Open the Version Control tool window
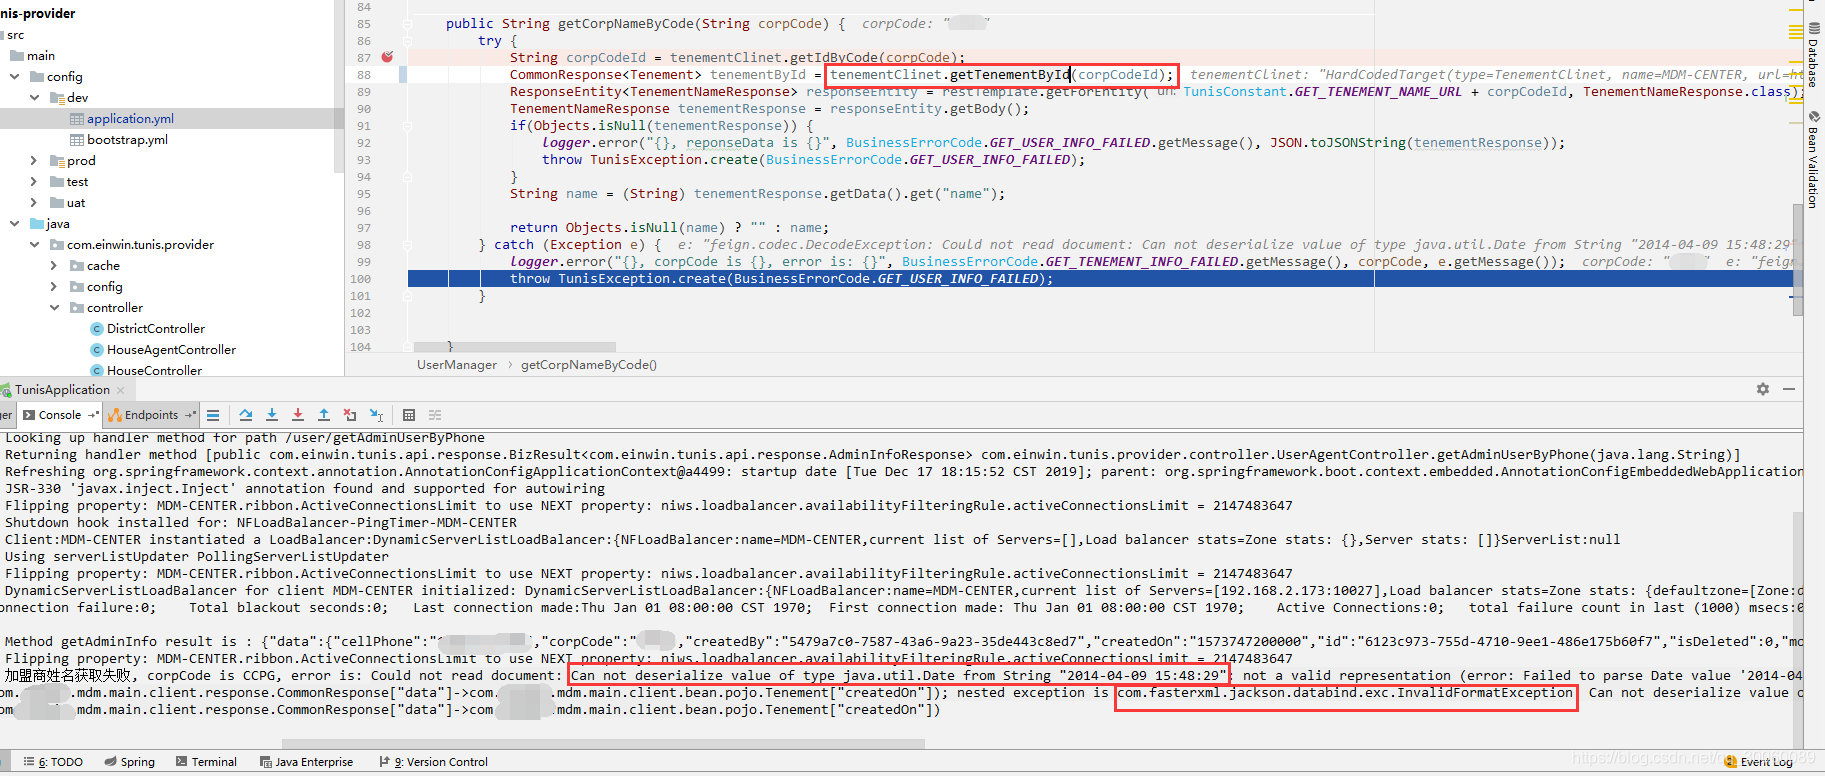 pos(433,762)
